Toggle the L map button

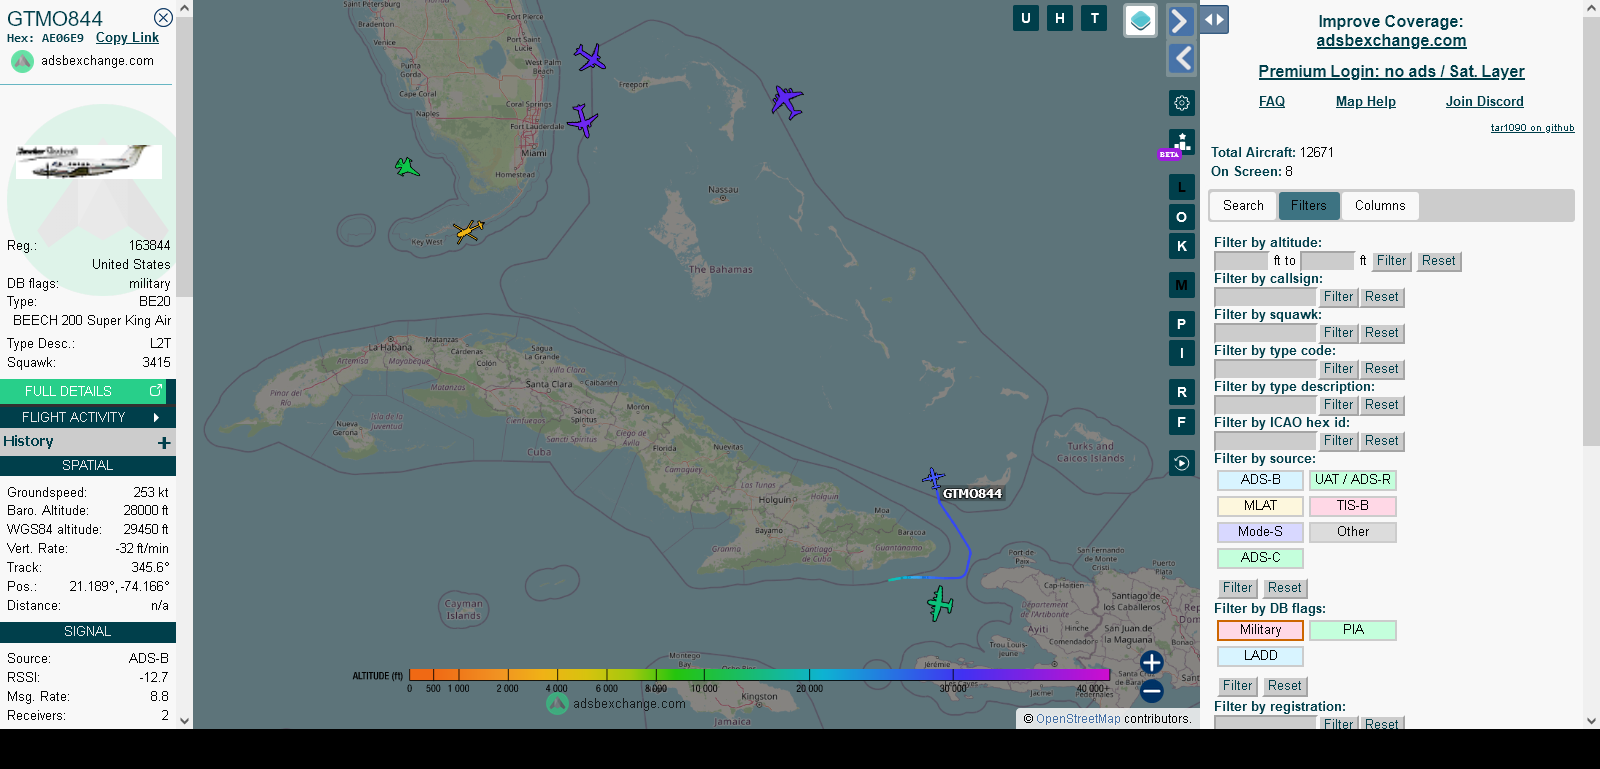pos(1182,187)
